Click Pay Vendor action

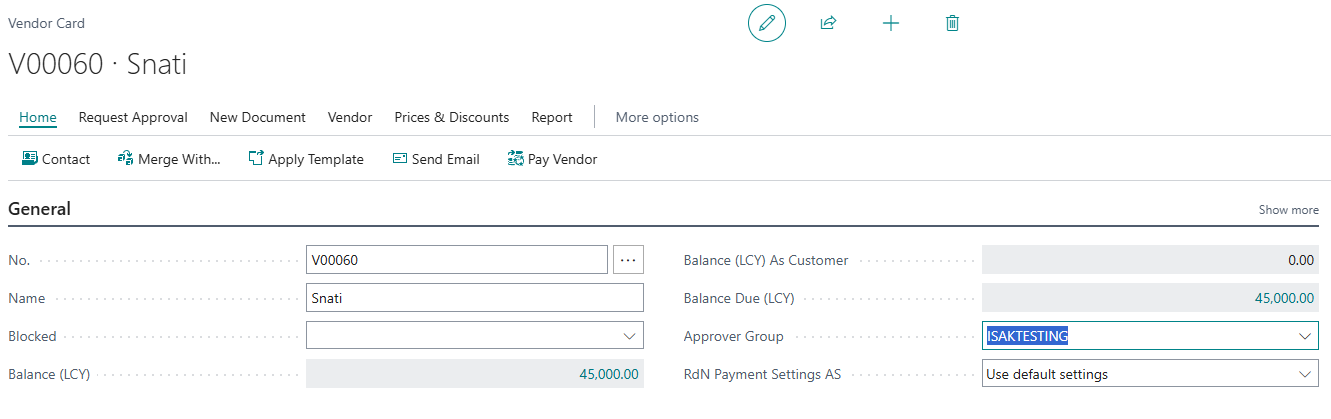(552, 159)
